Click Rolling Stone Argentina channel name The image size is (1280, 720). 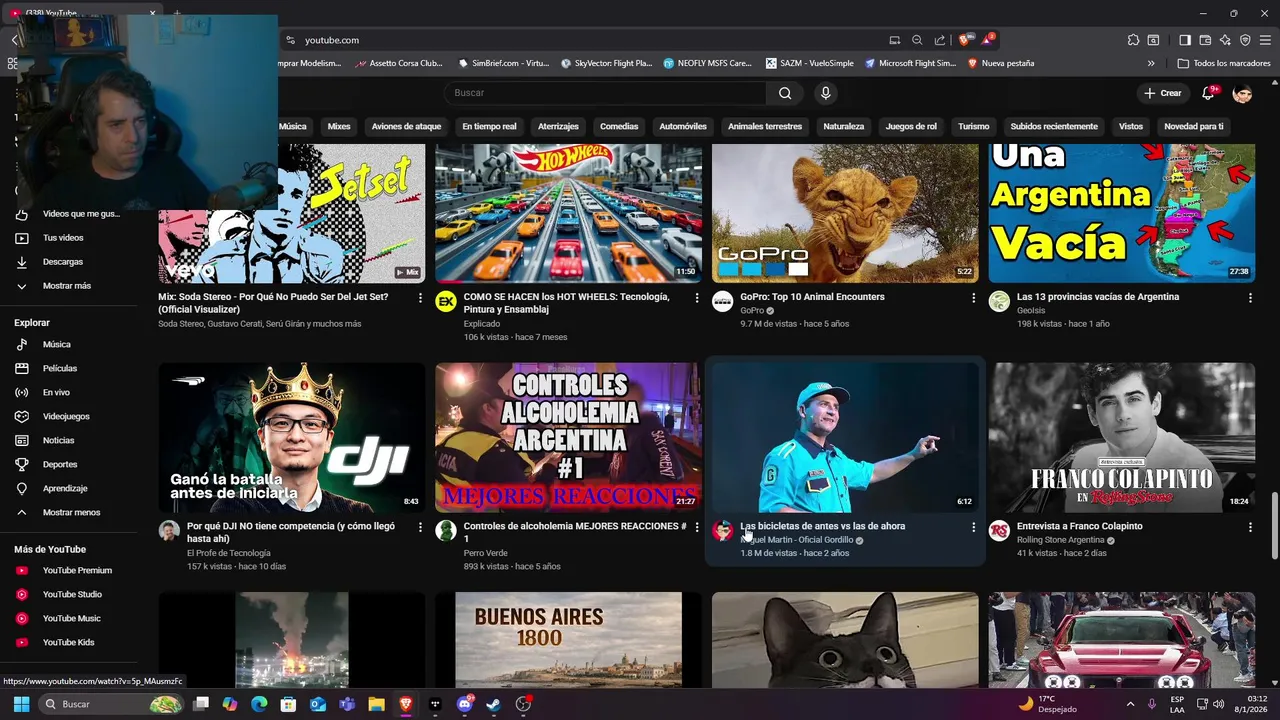1060,540
